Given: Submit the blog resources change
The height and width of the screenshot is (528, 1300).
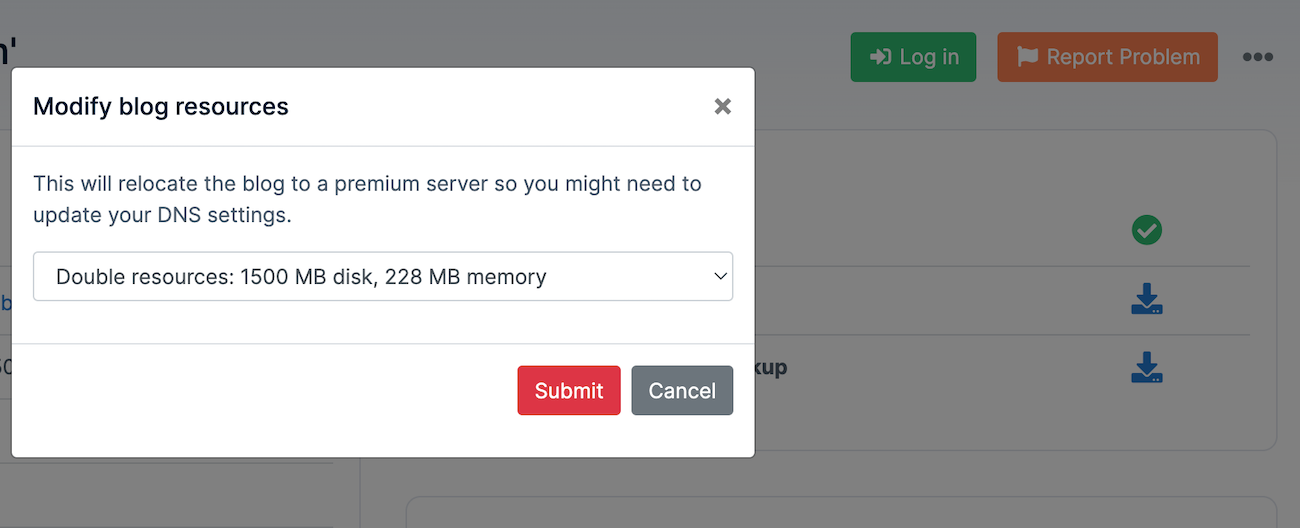Looking at the screenshot, I should pyautogui.click(x=569, y=390).
